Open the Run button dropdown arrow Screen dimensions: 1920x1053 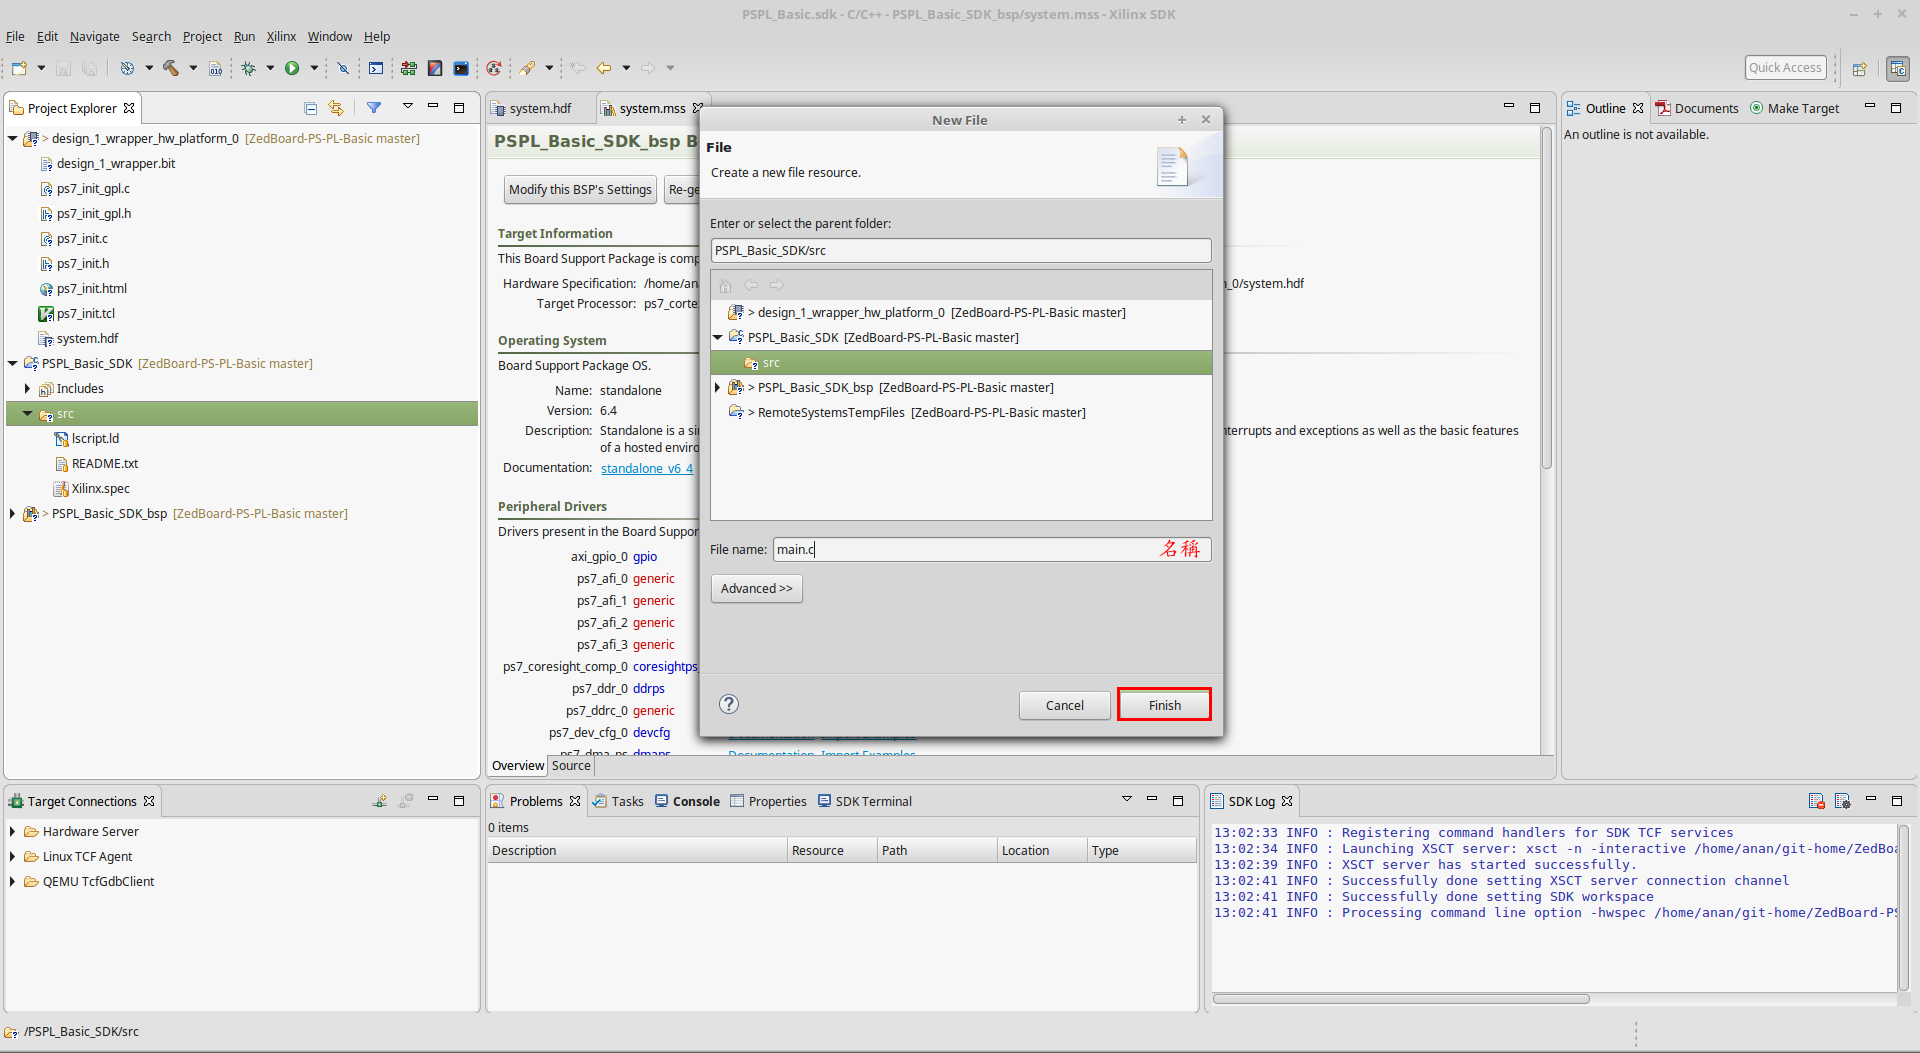click(314, 68)
